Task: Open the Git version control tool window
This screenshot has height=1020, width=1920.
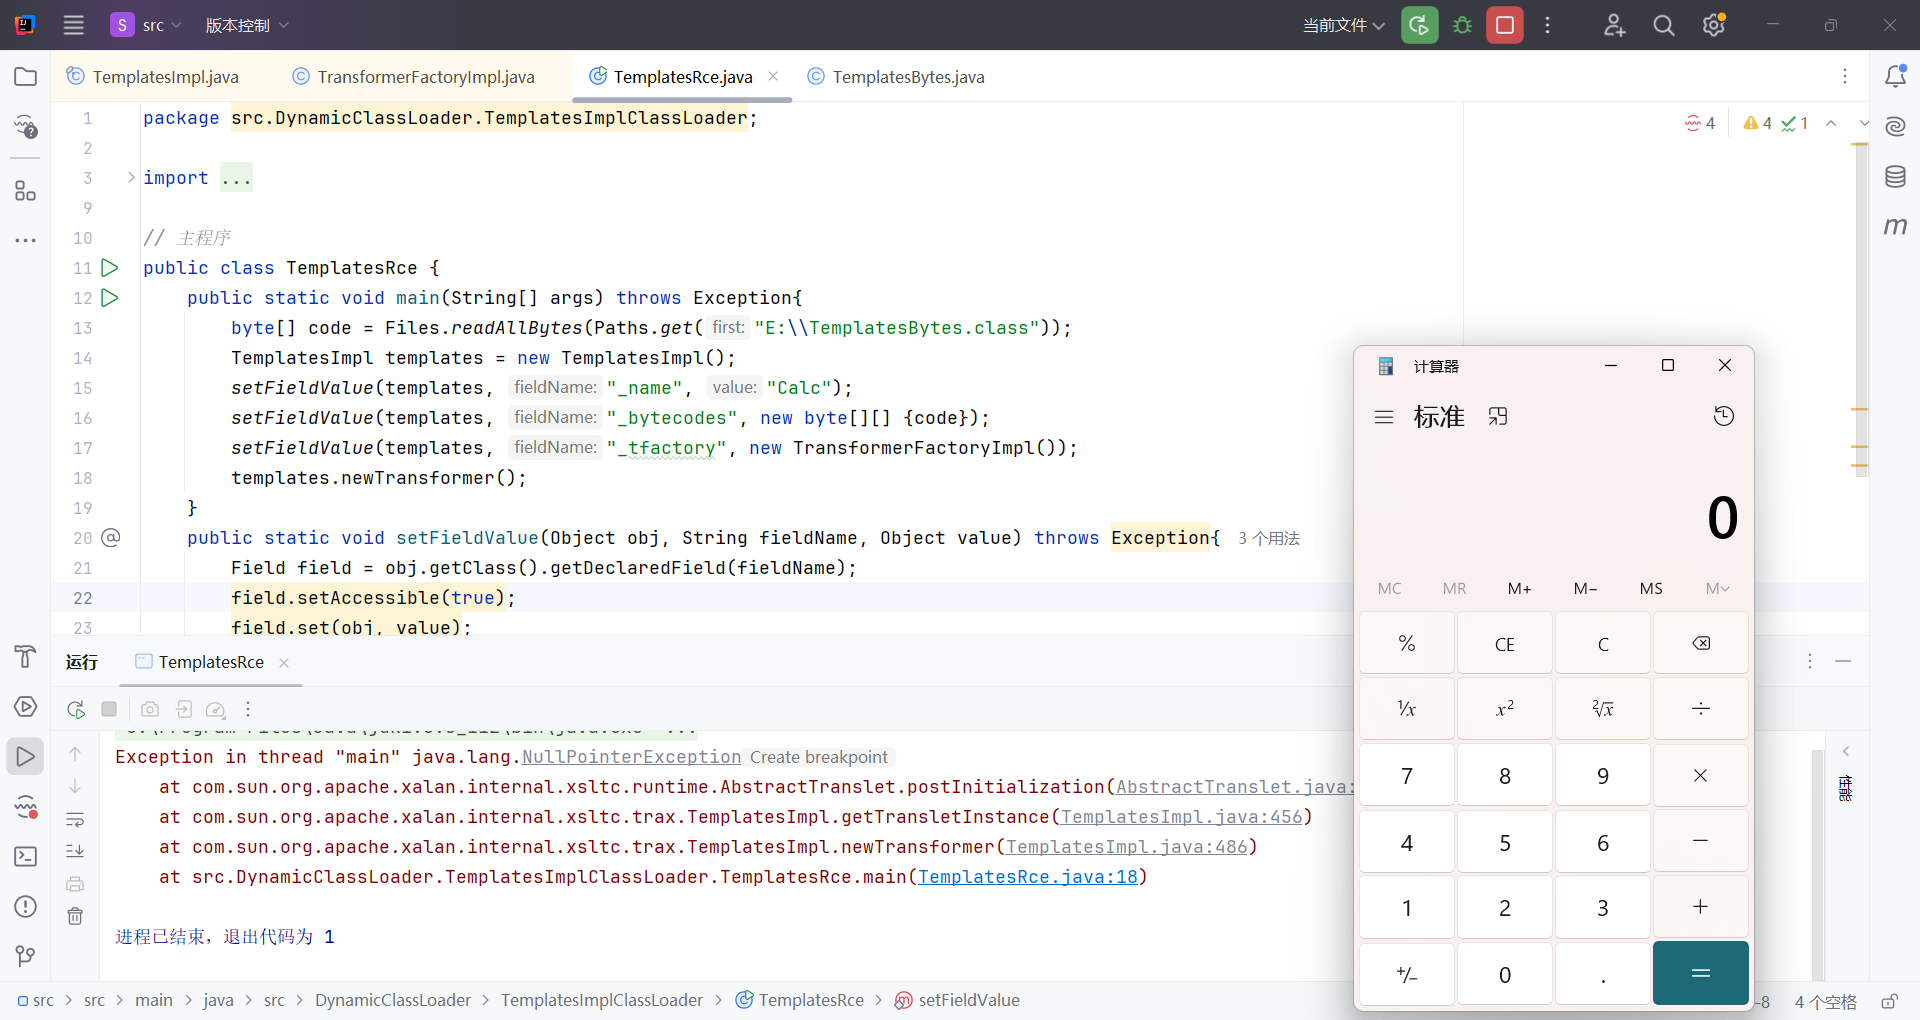Action: click(x=26, y=956)
